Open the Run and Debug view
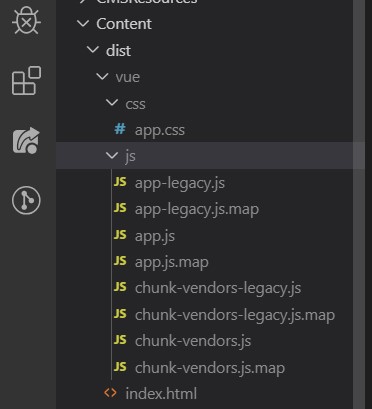372x409 pixels. (x=26, y=20)
